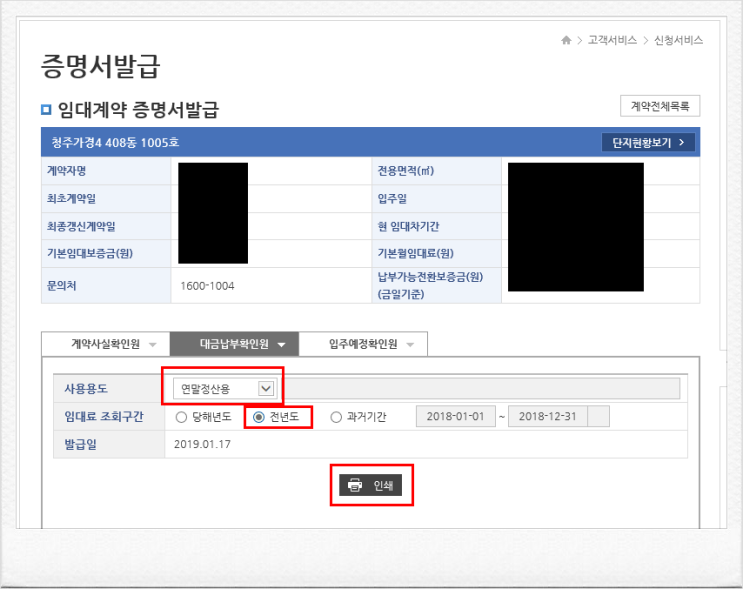Click the 1600-1004 contact number

(207, 286)
